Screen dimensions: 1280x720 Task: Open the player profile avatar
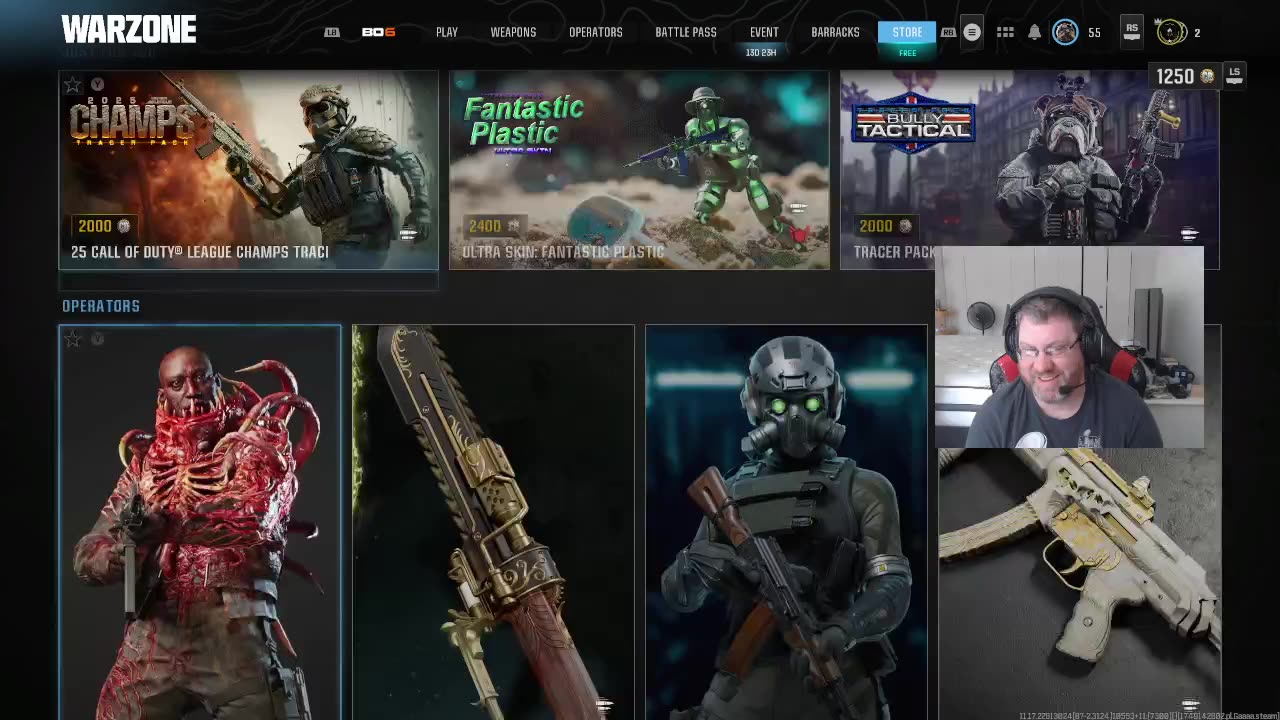pos(1065,32)
